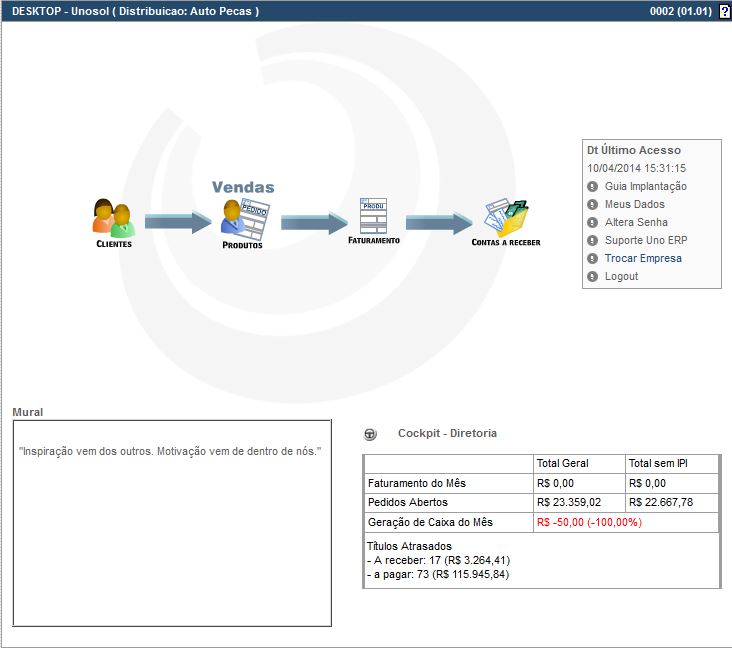Click the Faturamento do Mês row label
Viewport: 732px width, 648px height.
click(x=416, y=483)
